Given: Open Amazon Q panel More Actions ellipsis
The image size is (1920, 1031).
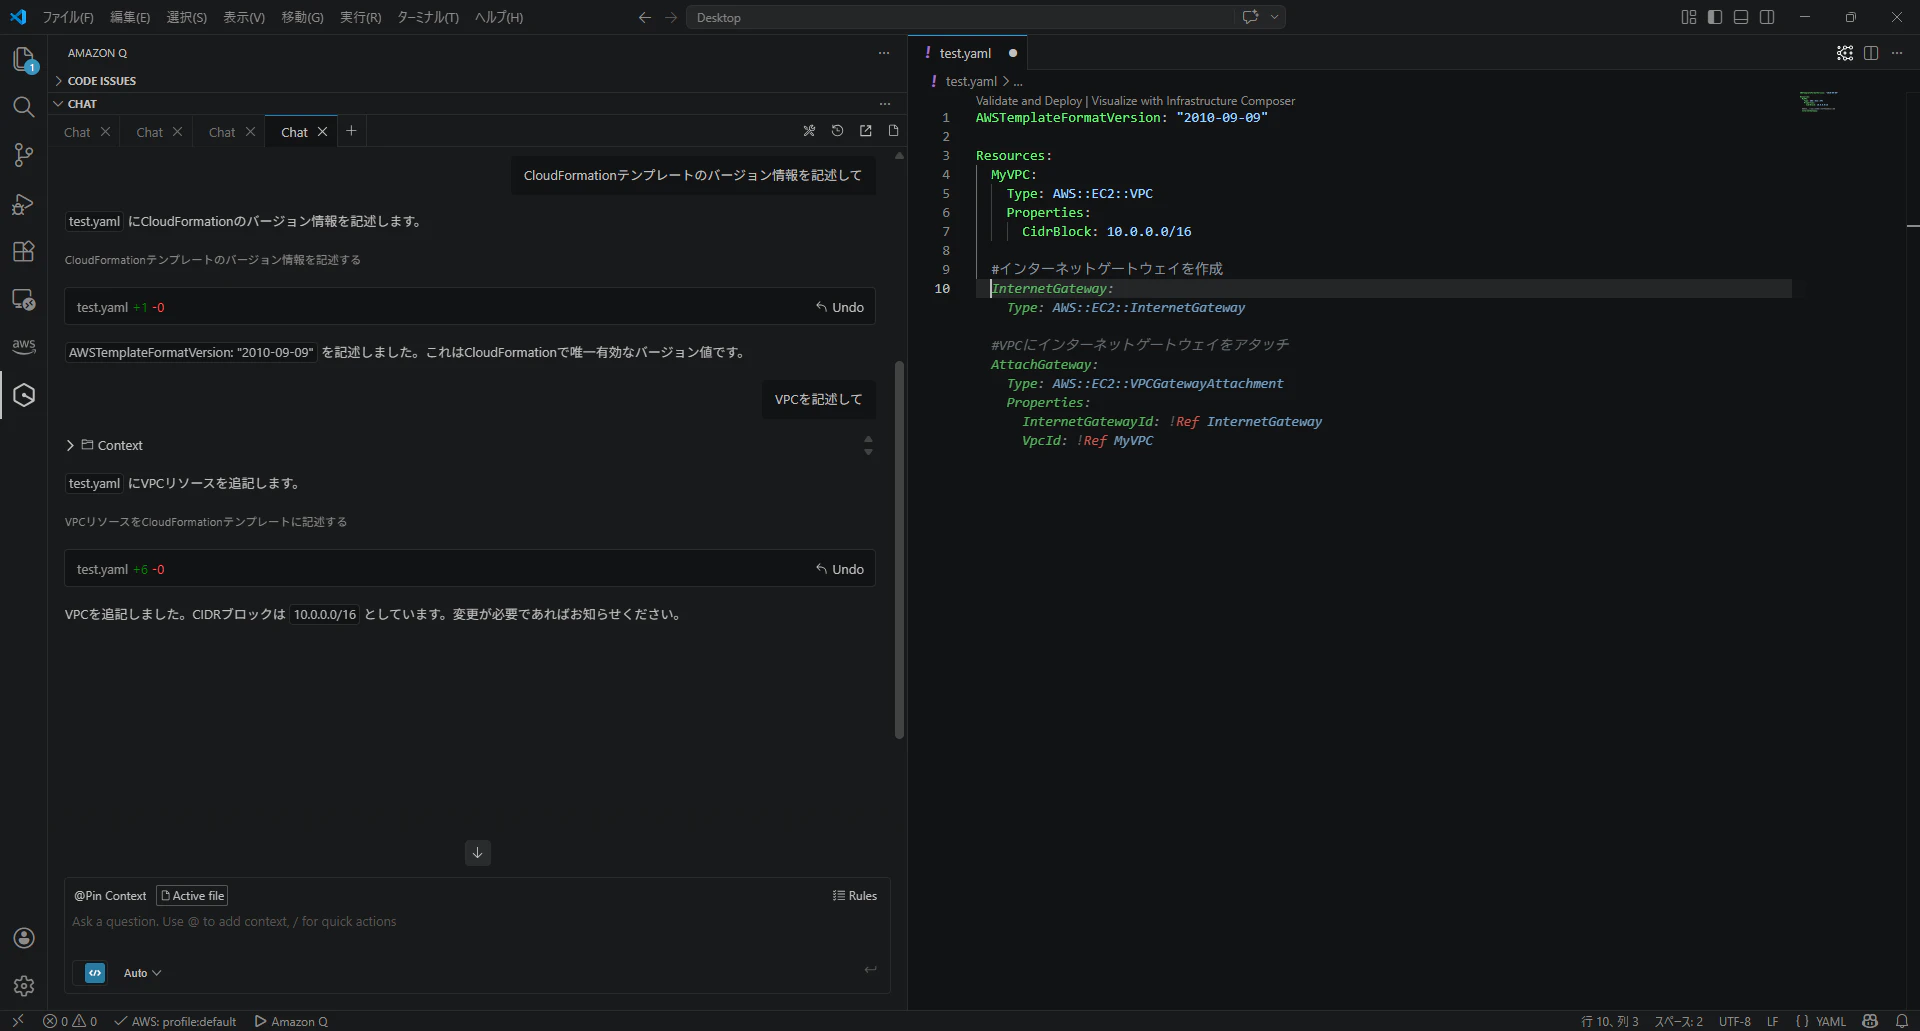Looking at the screenshot, I should 884,53.
